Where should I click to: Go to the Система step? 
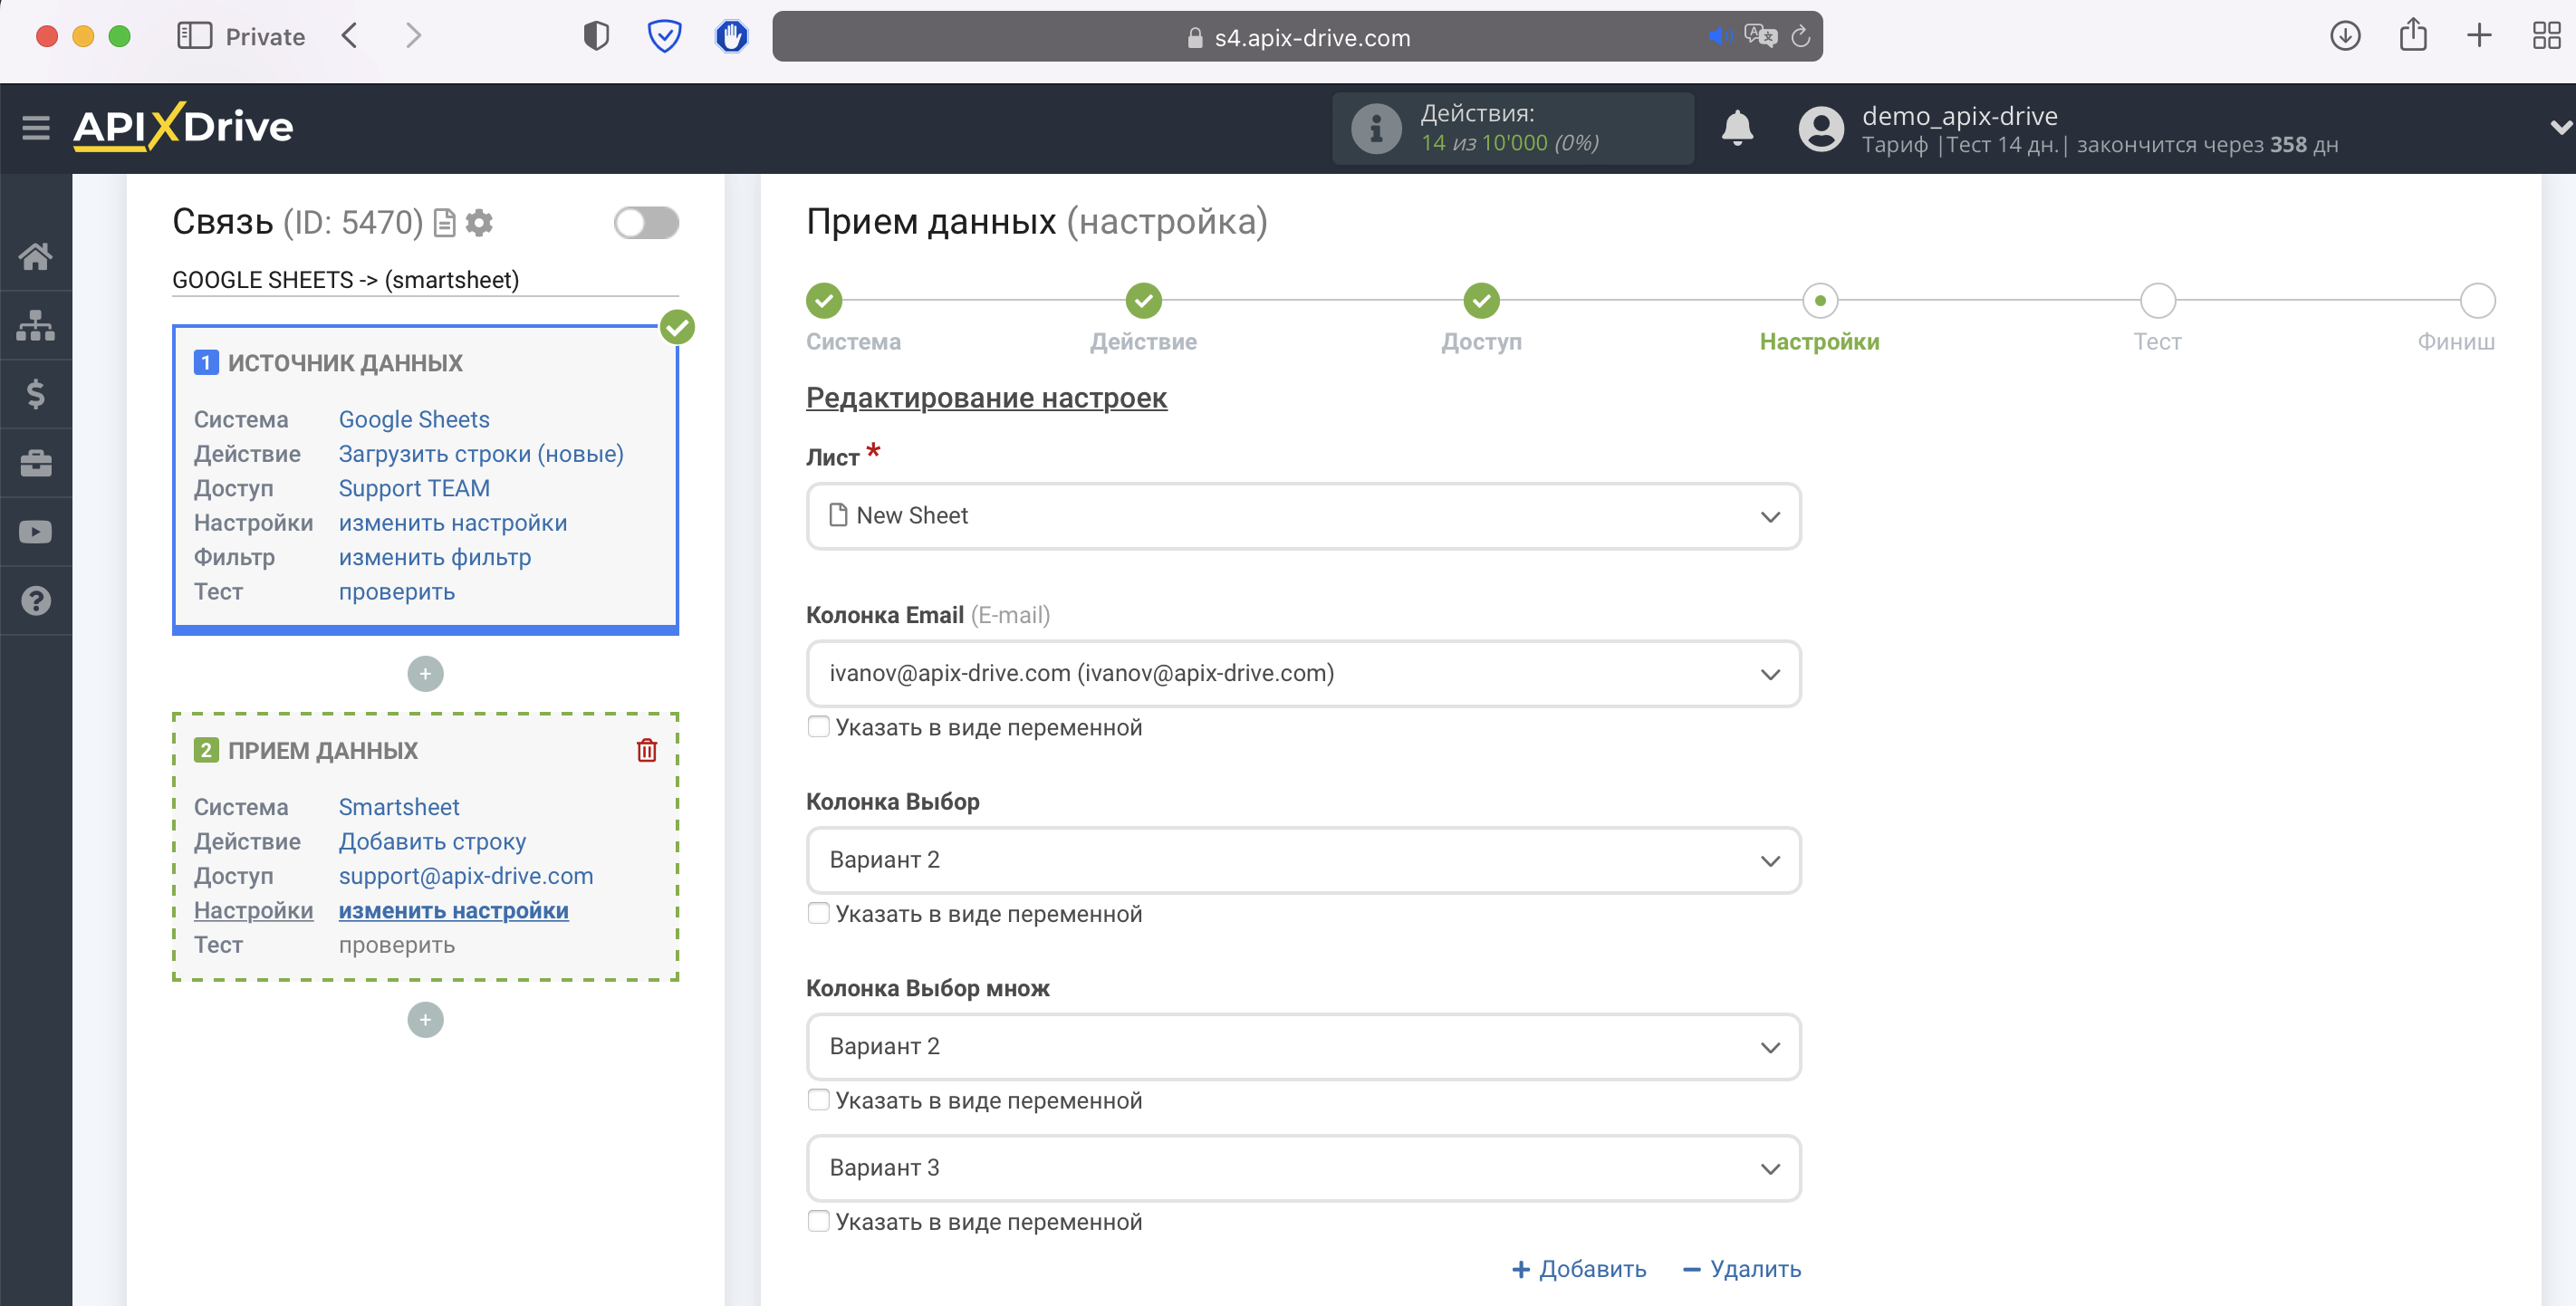[824, 300]
